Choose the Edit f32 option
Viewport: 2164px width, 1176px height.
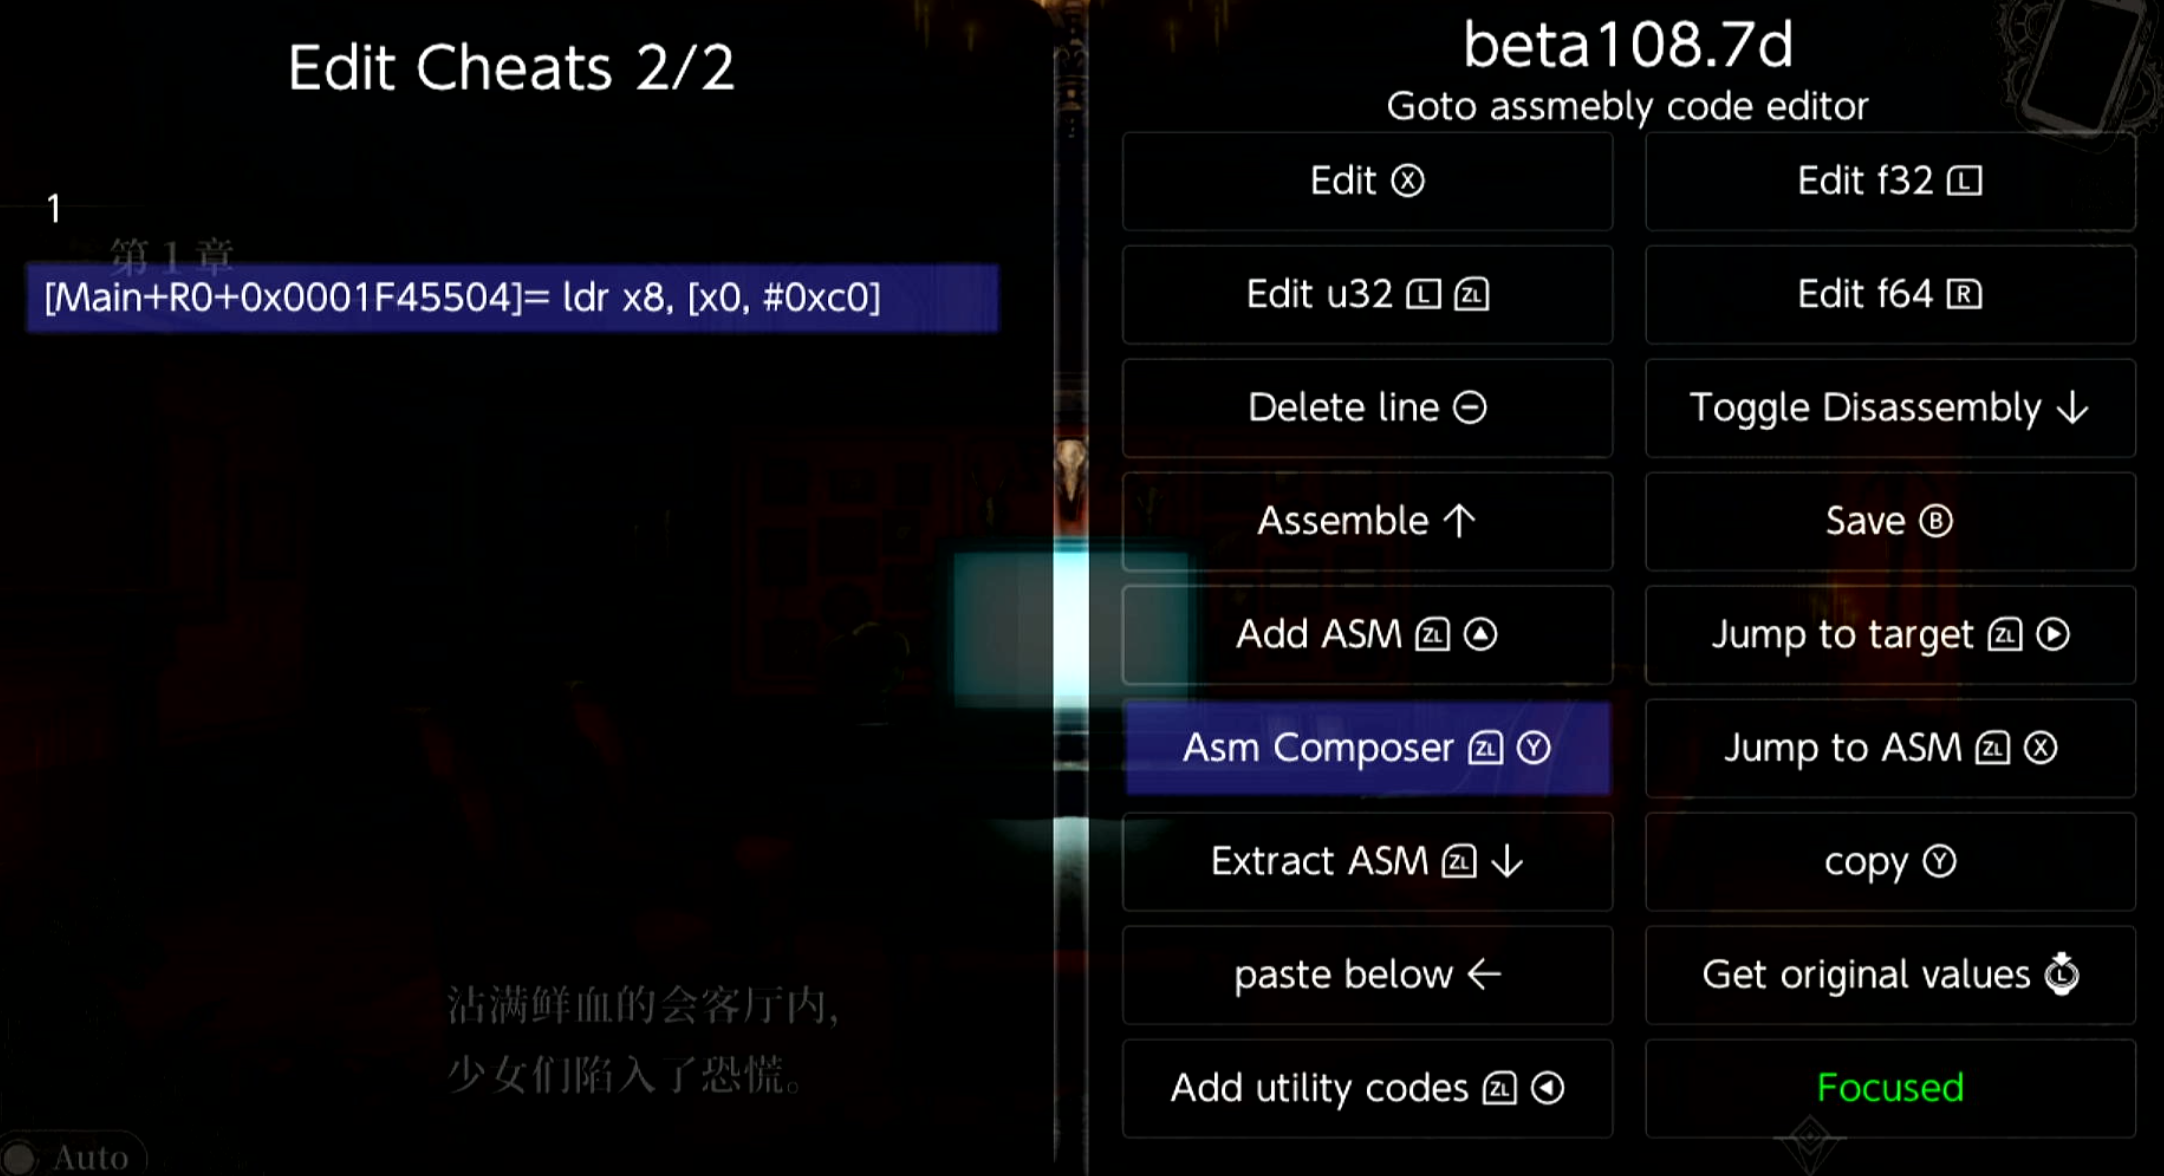[1890, 181]
